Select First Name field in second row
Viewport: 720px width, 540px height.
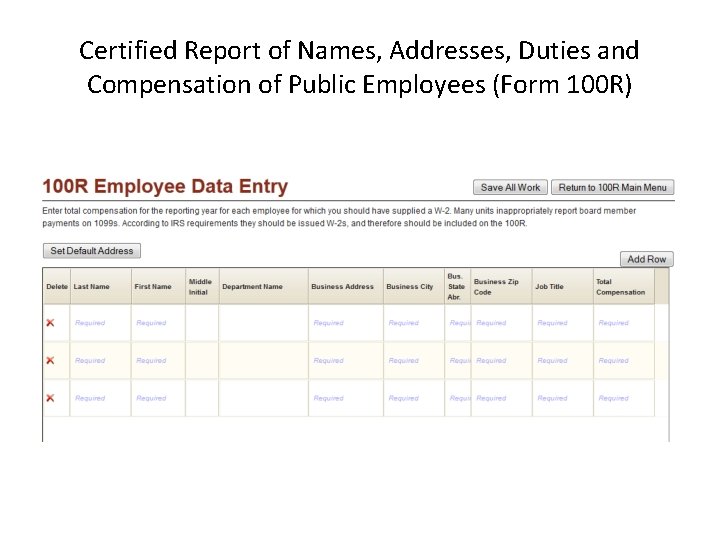click(x=158, y=360)
